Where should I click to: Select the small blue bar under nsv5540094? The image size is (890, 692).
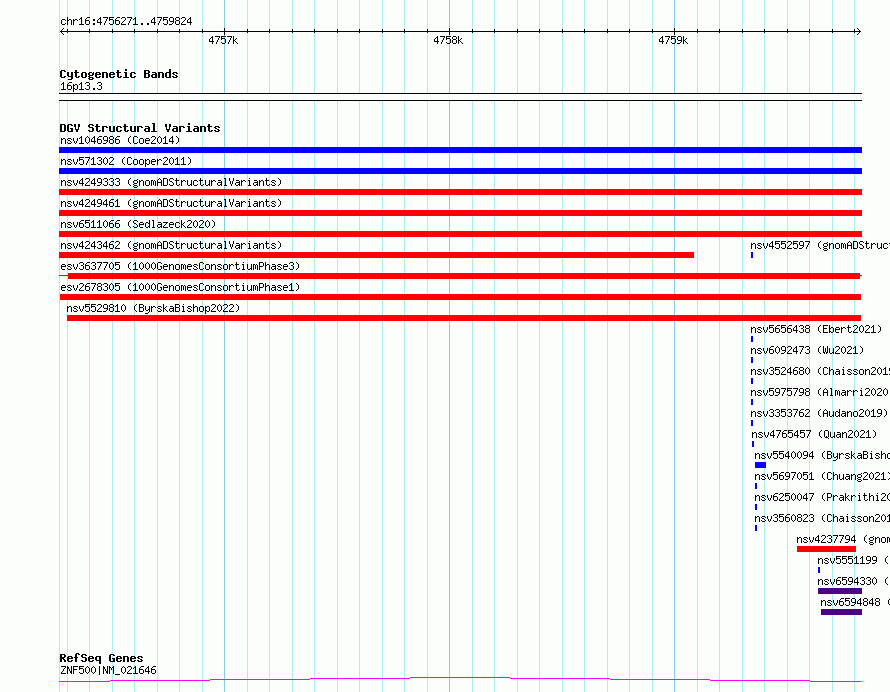761,465
